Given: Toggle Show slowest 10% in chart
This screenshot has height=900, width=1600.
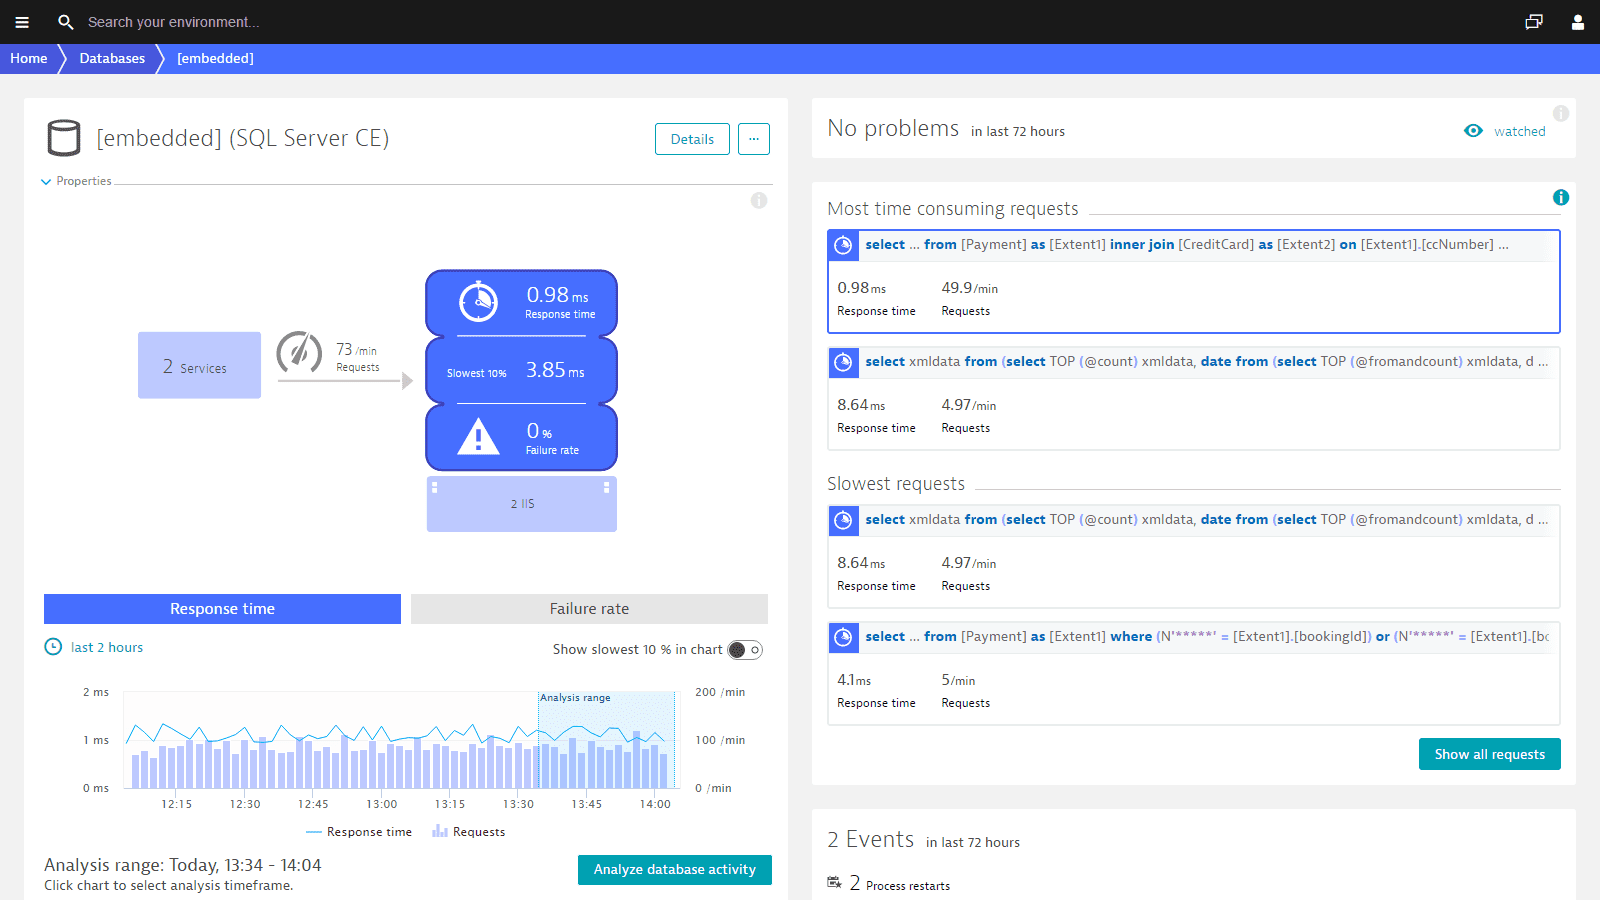Looking at the screenshot, I should [x=745, y=650].
